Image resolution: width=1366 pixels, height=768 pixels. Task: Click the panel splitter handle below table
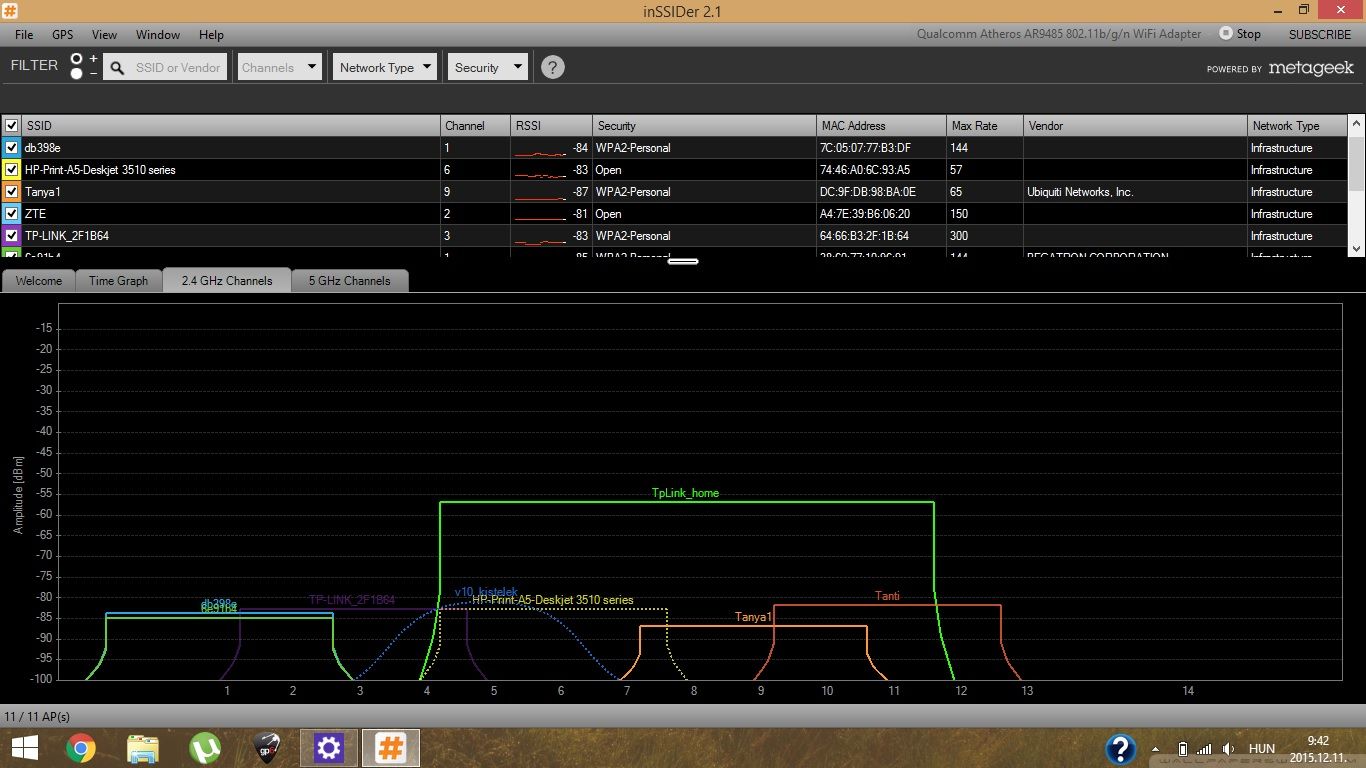pos(683,262)
